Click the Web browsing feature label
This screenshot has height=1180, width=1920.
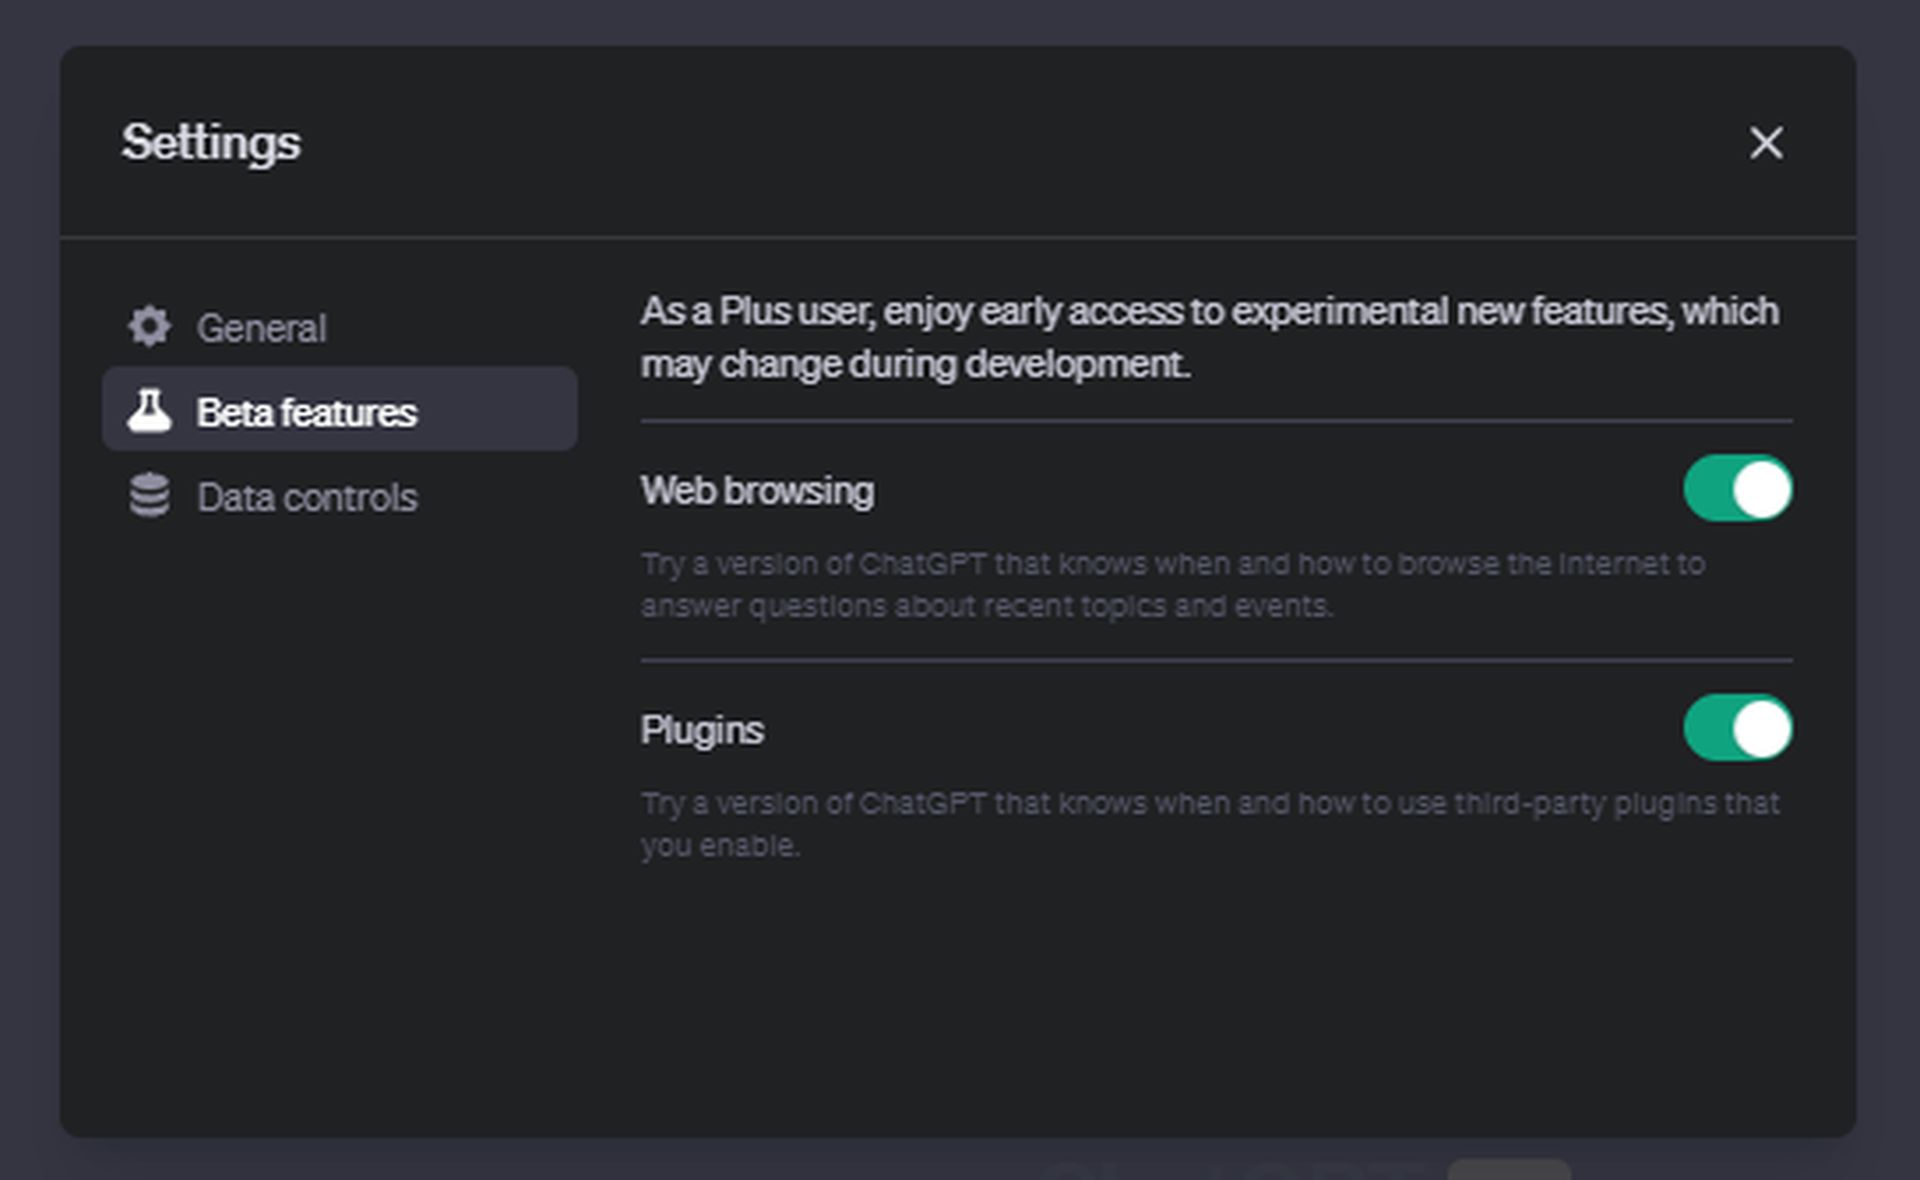(757, 491)
